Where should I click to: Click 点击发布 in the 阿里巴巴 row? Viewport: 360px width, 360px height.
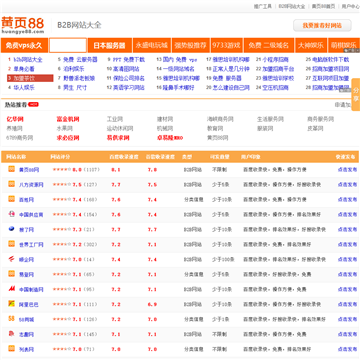tap(347, 305)
